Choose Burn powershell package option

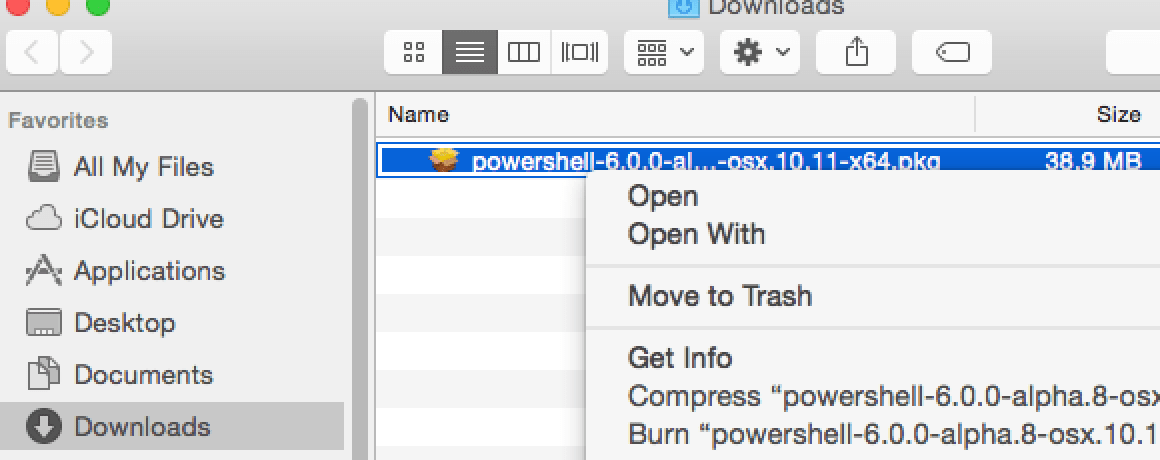click(894, 433)
